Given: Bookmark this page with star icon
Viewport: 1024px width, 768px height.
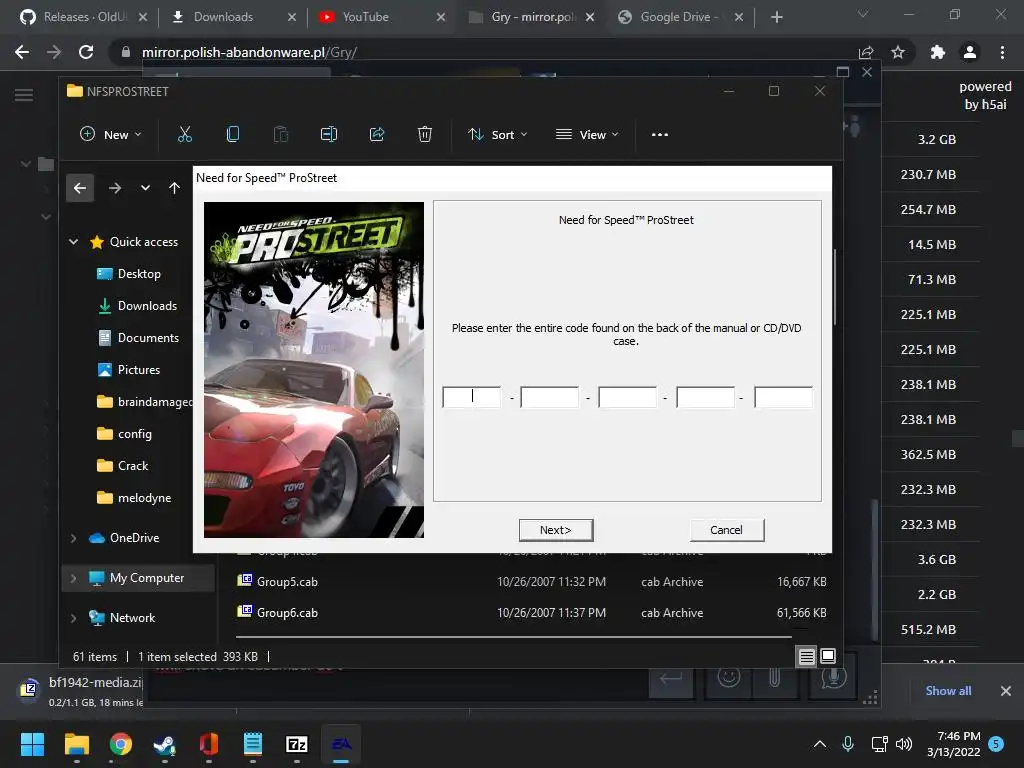Looking at the screenshot, I should 898,52.
